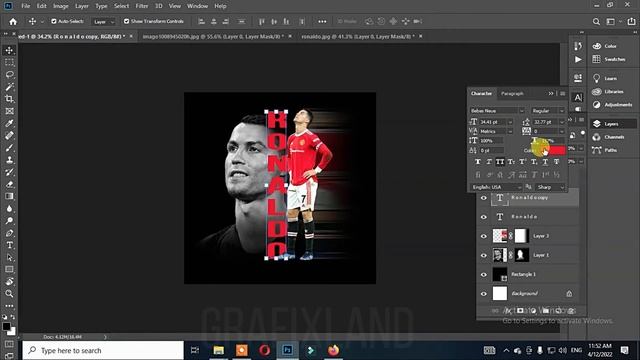Screen dimensions: 640x360
Task: Select the Pen tool
Action: tap(9, 233)
